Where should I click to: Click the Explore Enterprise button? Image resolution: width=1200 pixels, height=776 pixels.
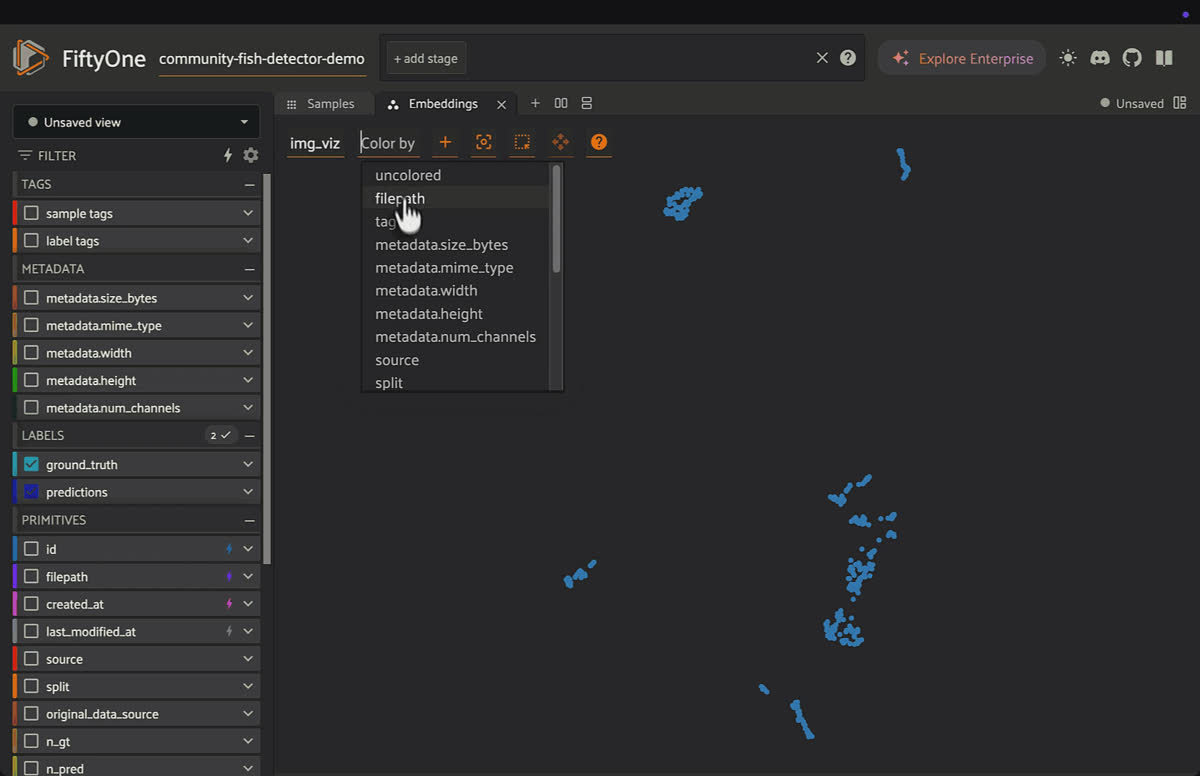point(962,58)
